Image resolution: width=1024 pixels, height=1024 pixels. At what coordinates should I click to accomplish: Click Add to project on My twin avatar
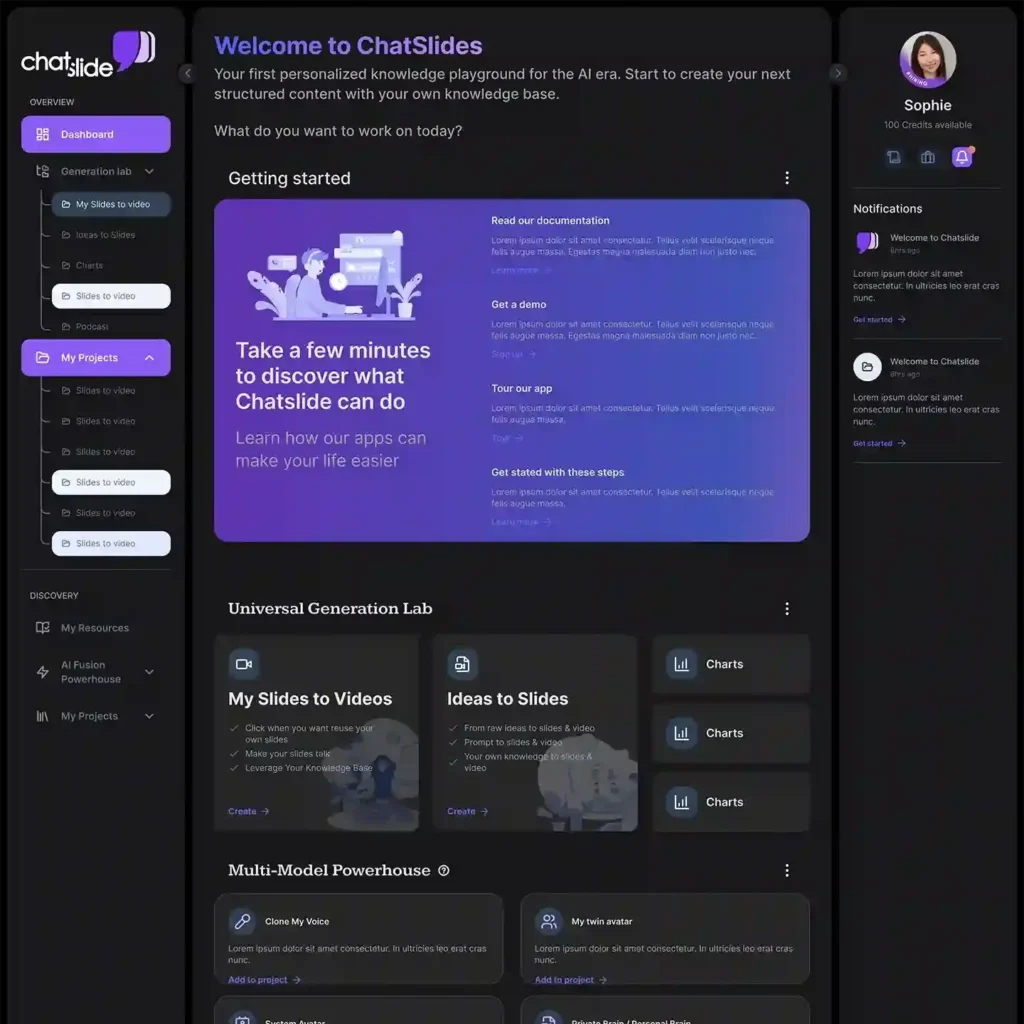pyautogui.click(x=571, y=980)
